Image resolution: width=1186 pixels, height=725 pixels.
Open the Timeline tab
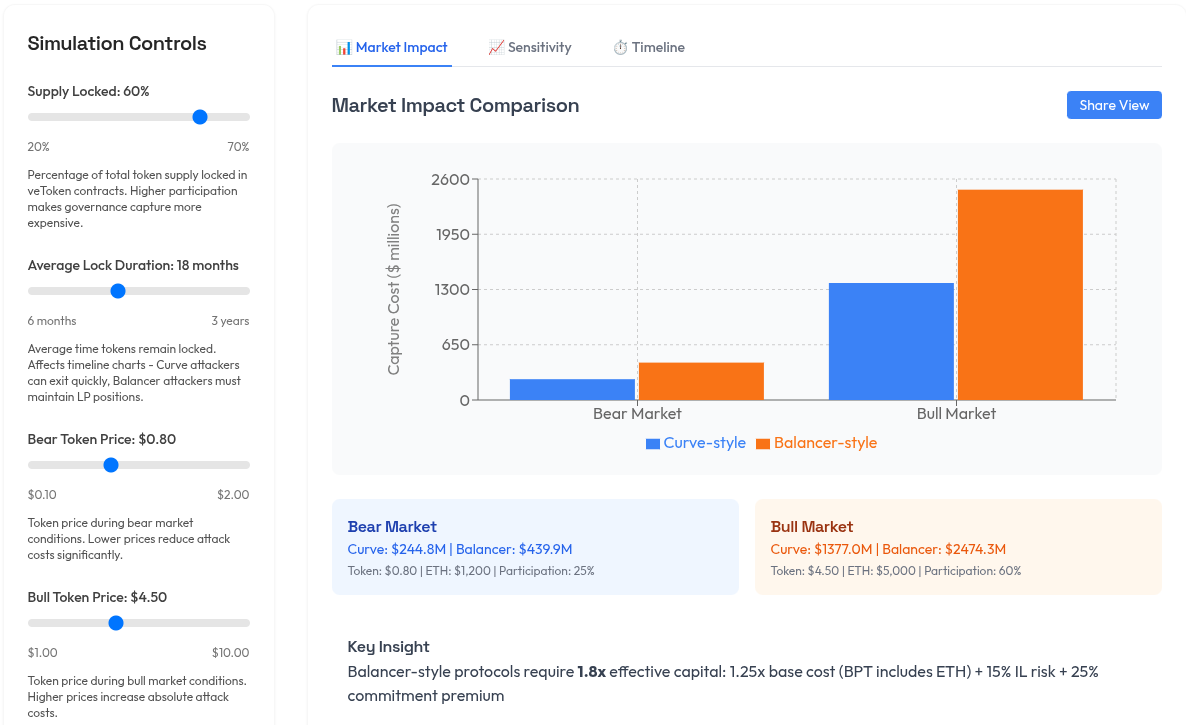650,46
